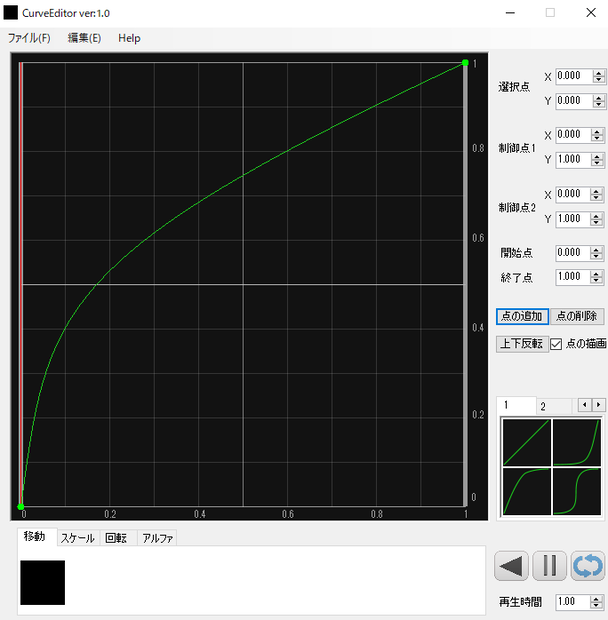The image size is (608, 620).
Task: Switch to the 回転 tab
Action: coord(116,538)
